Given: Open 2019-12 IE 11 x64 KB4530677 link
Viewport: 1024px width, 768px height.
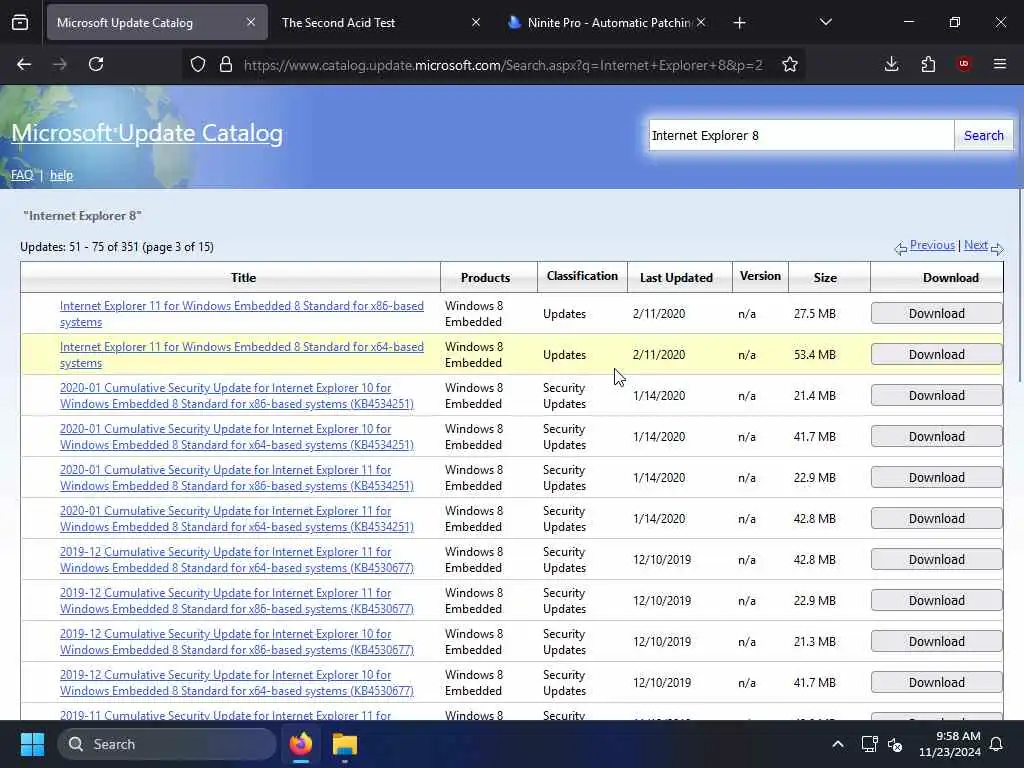Looking at the screenshot, I should pos(236,560).
